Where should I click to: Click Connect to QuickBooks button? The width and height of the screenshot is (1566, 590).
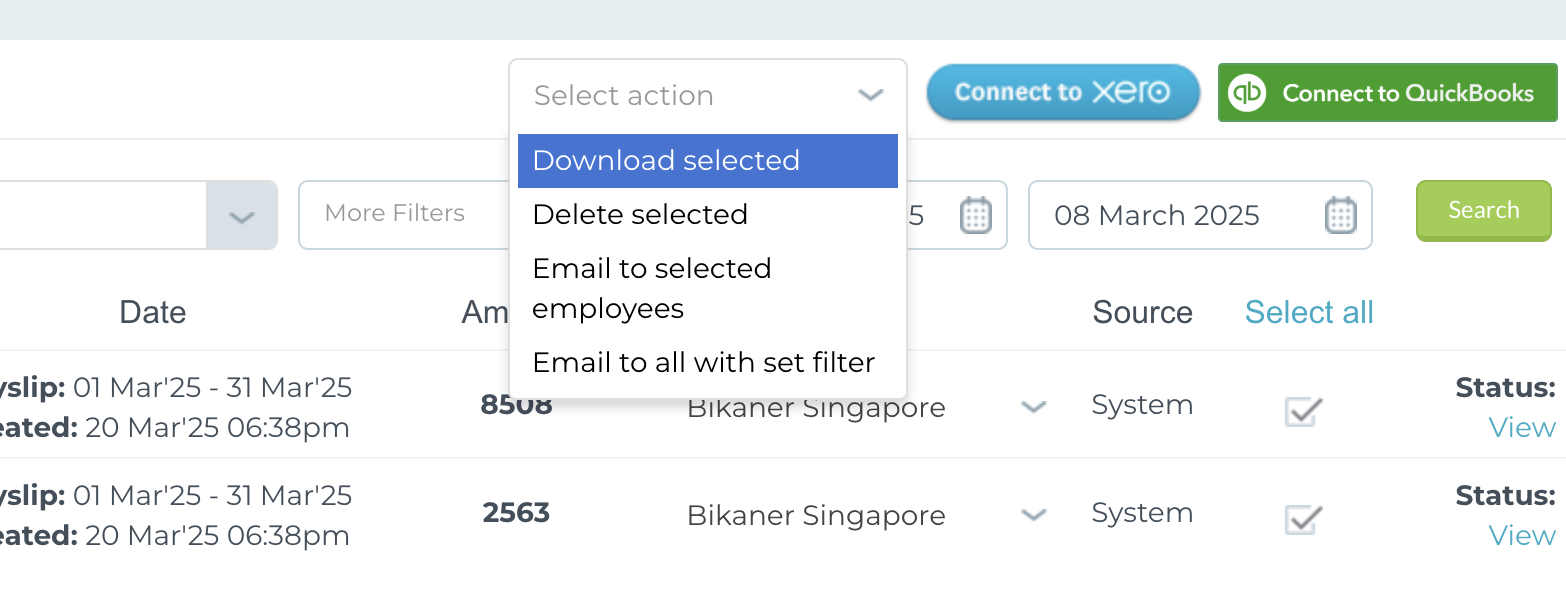pyautogui.click(x=1387, y=93)
